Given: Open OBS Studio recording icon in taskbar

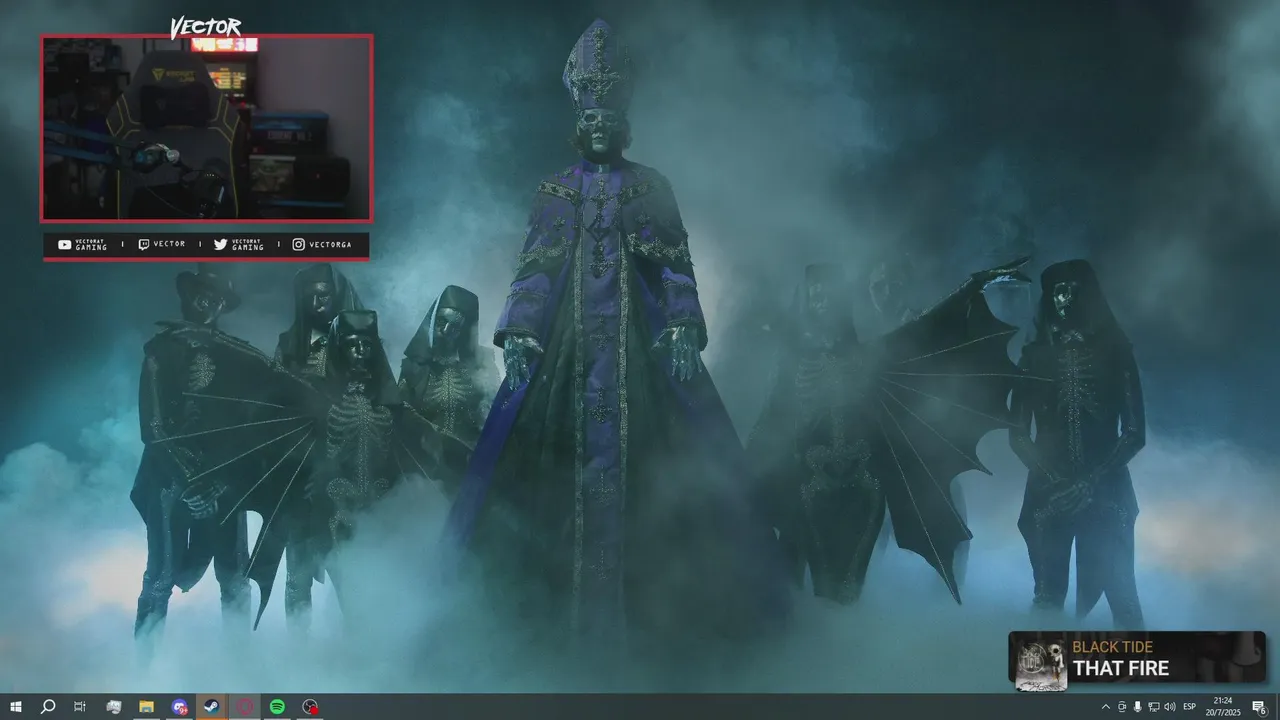Looking at the screenshot, I should [x=310, y=707].
